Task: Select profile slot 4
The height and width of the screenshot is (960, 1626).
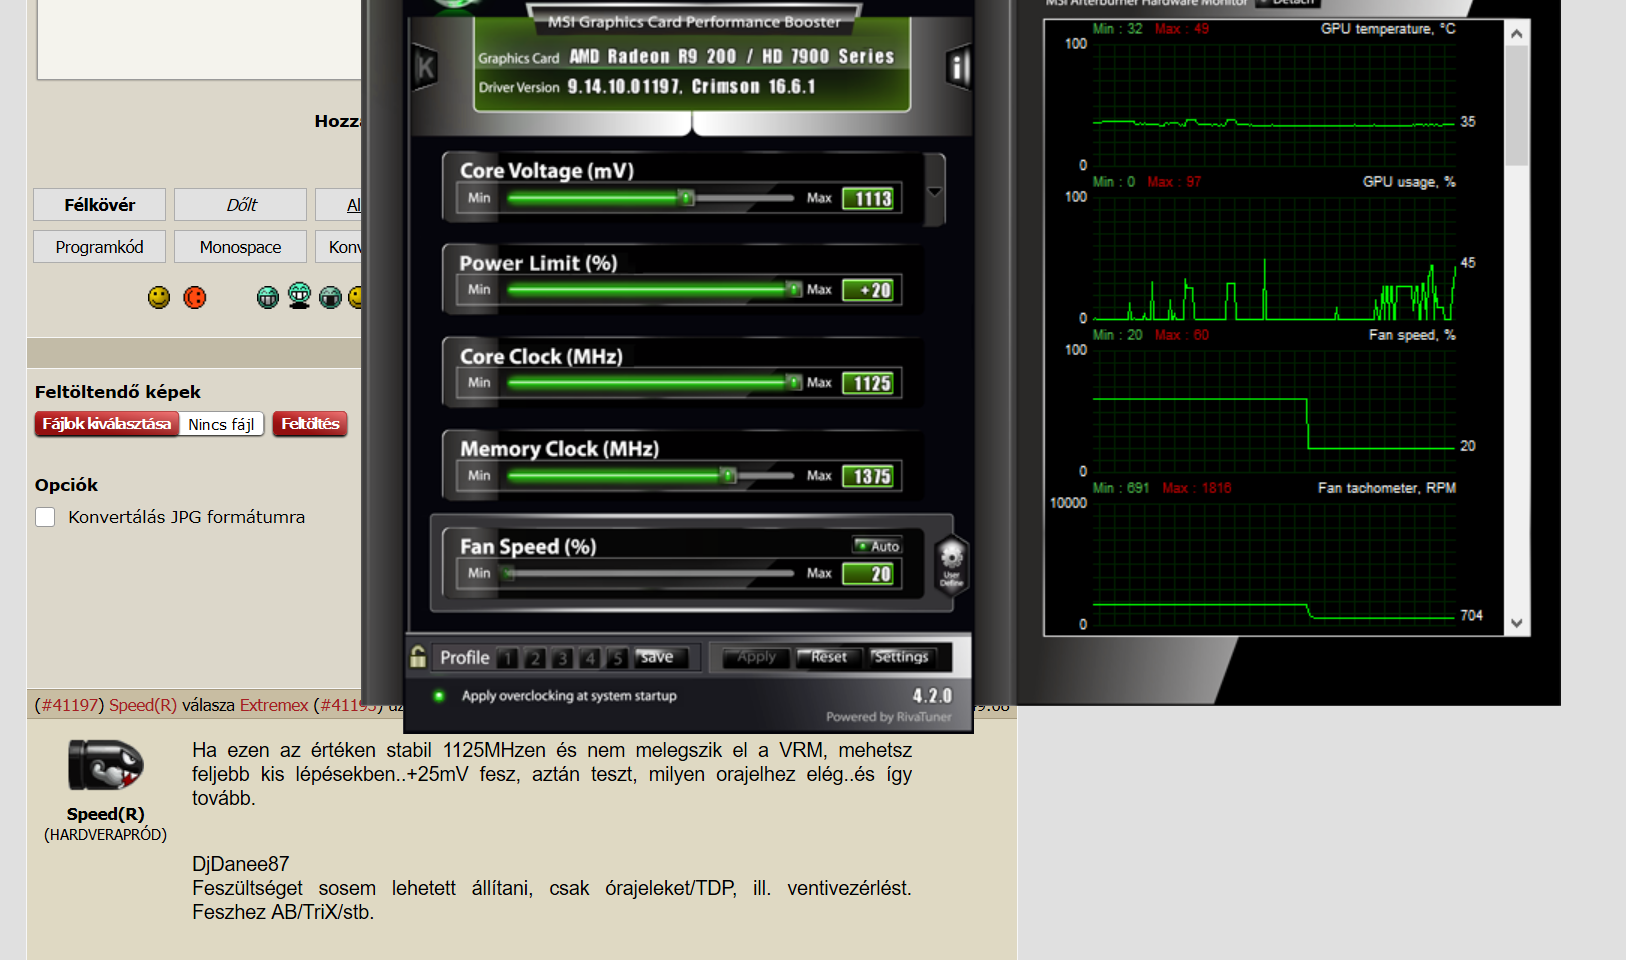Action: coord(589,658)
